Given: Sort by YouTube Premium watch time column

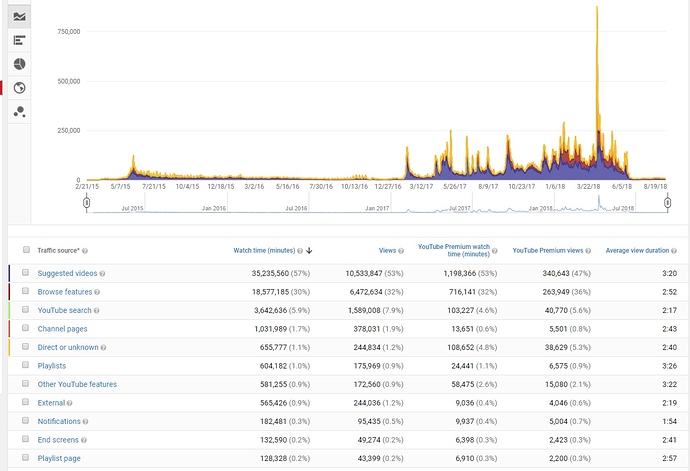Looking at the screenshot, I should [x=454, y=250].
